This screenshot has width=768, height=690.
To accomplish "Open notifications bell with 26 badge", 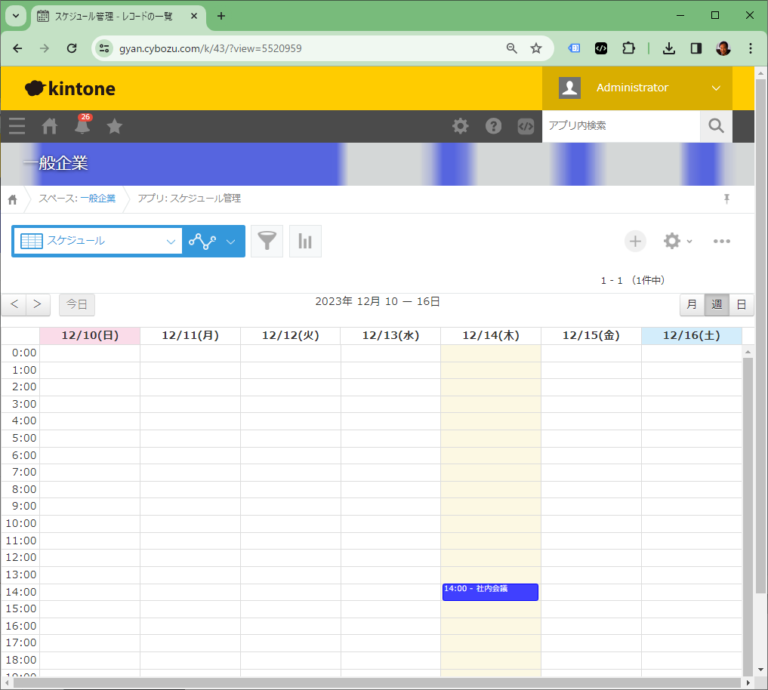I will point(82,126).
